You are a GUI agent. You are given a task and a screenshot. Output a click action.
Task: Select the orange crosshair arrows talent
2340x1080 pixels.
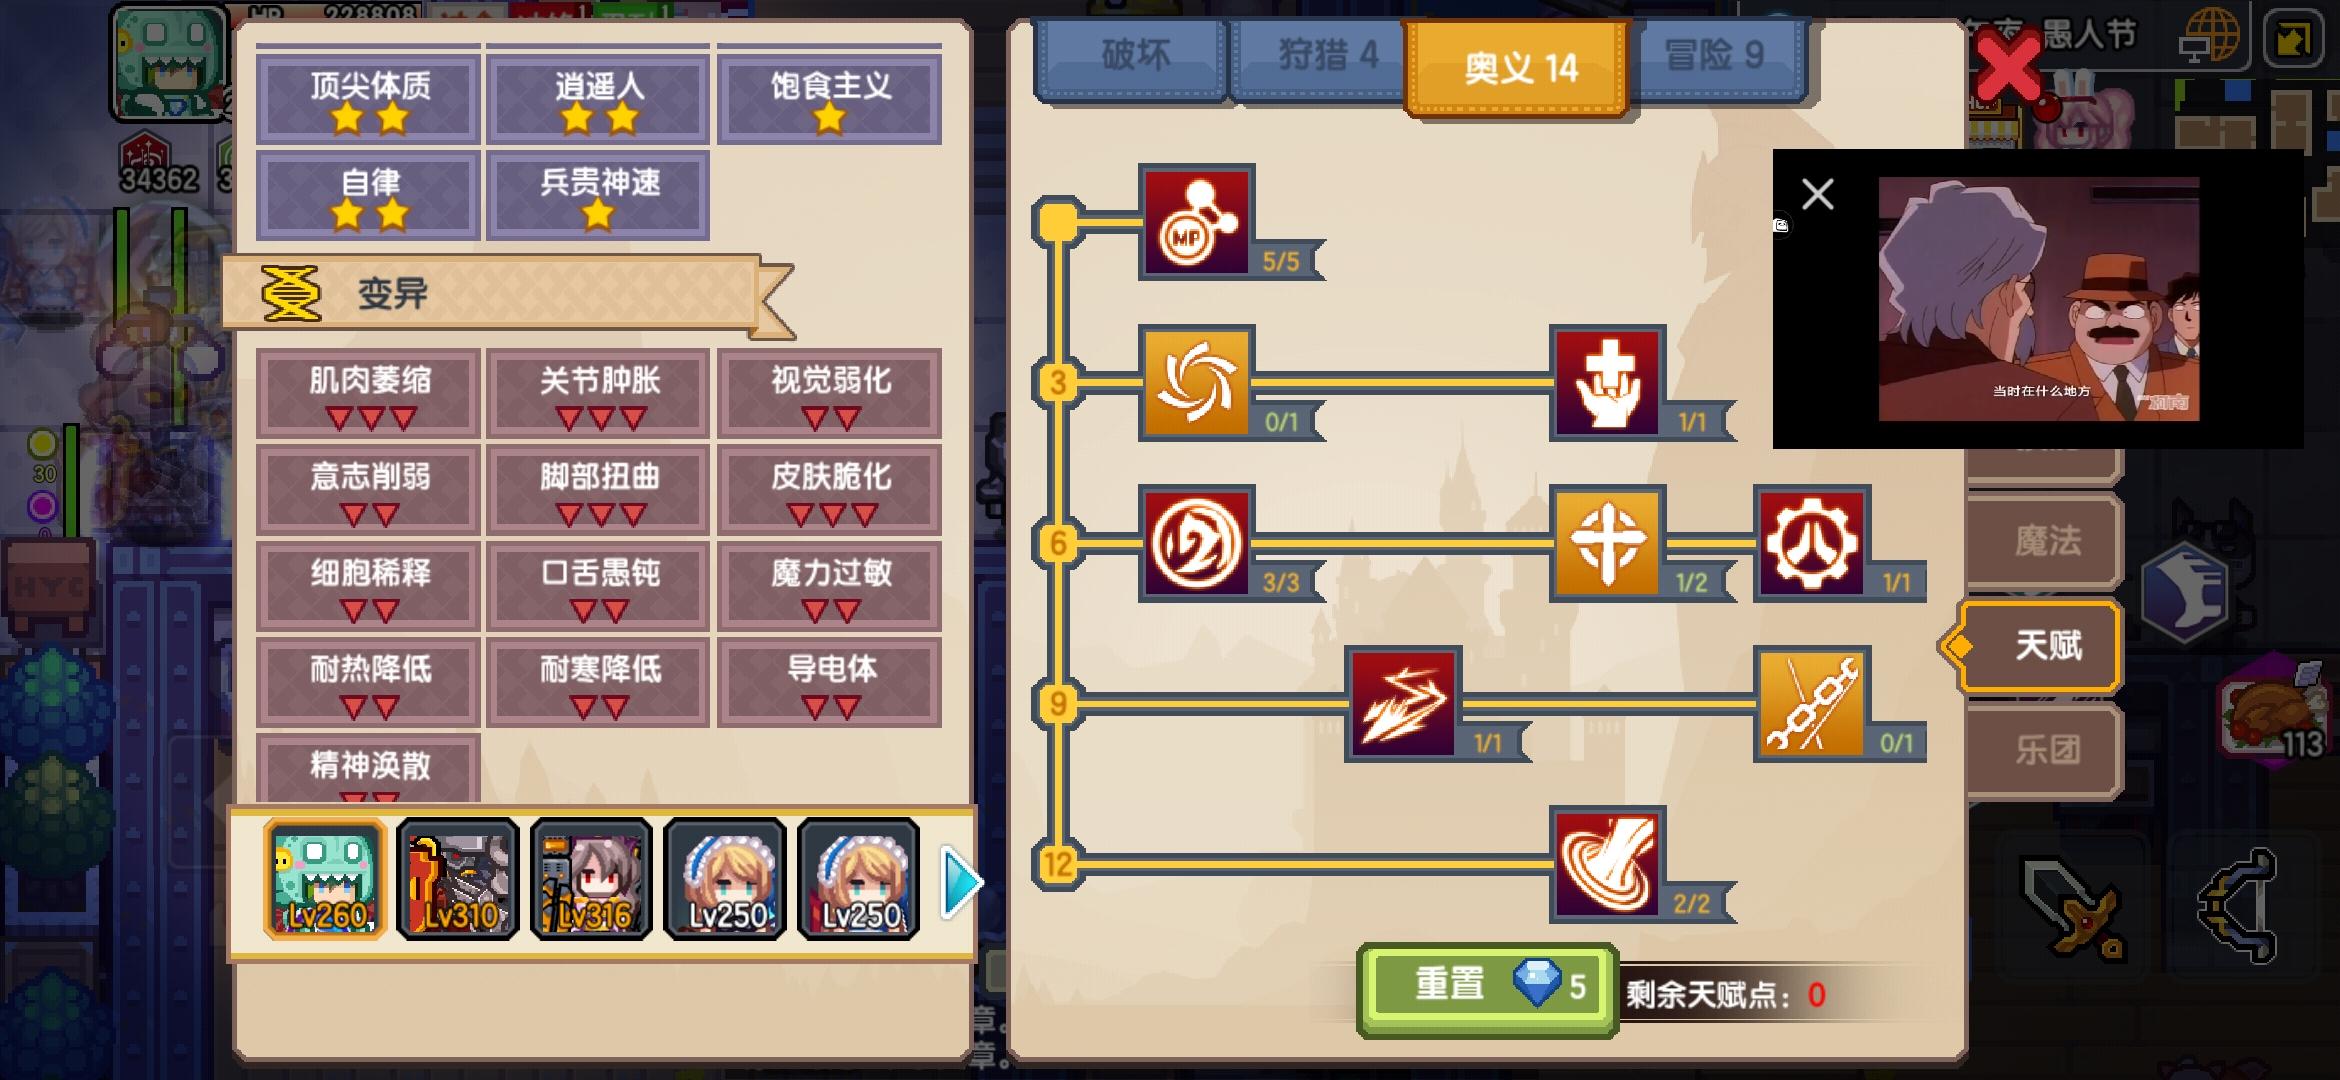[x=1607, y=543]
